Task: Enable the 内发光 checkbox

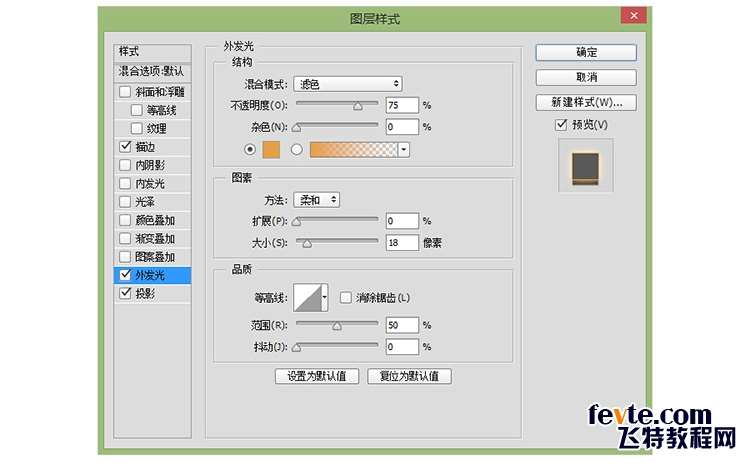Action: tap(125, 183)
